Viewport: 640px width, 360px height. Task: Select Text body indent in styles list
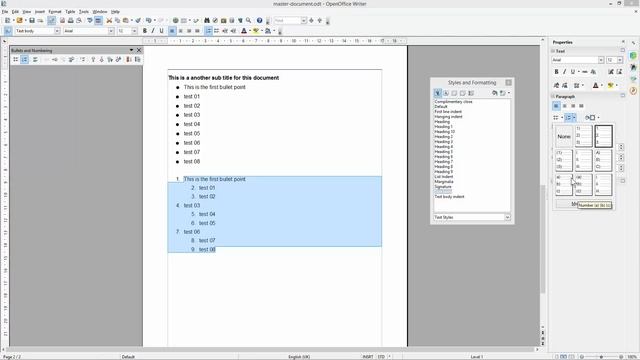click(449, 197)
